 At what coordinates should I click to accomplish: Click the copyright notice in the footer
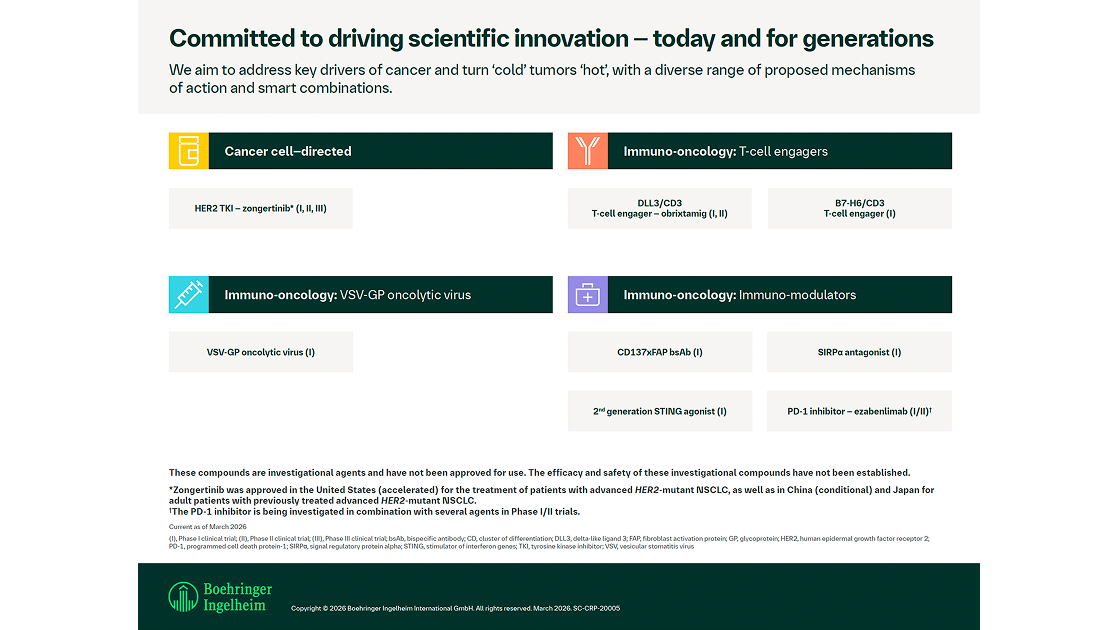(456, 609)
